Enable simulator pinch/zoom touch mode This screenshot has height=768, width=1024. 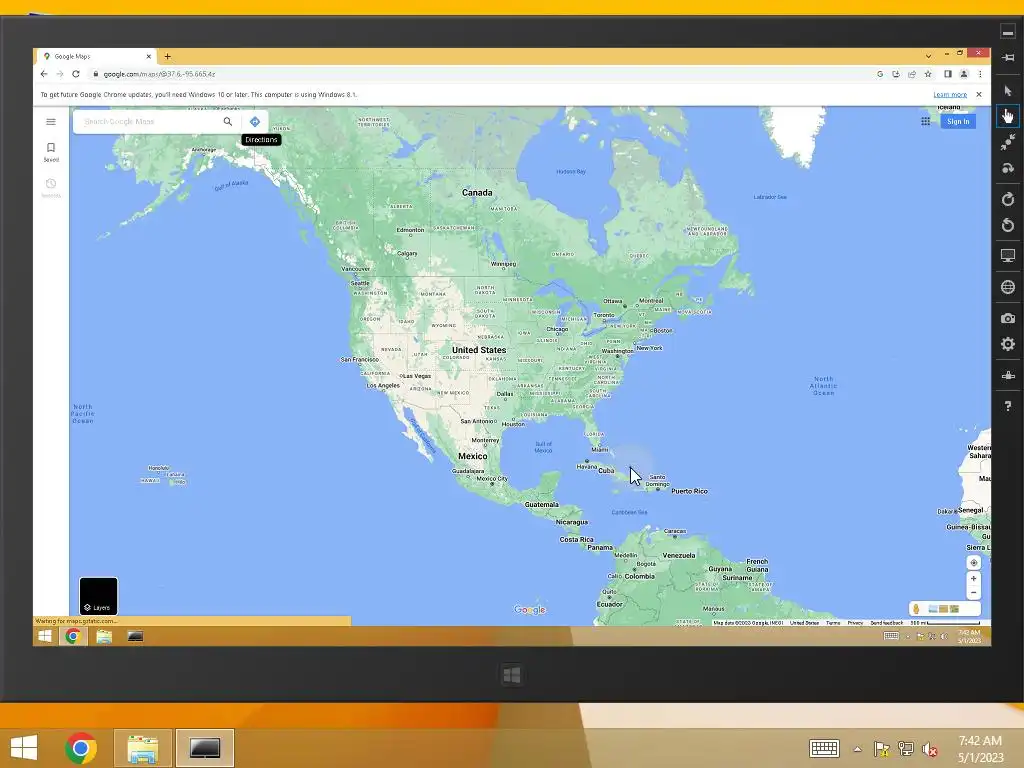tap(1008, 142)
